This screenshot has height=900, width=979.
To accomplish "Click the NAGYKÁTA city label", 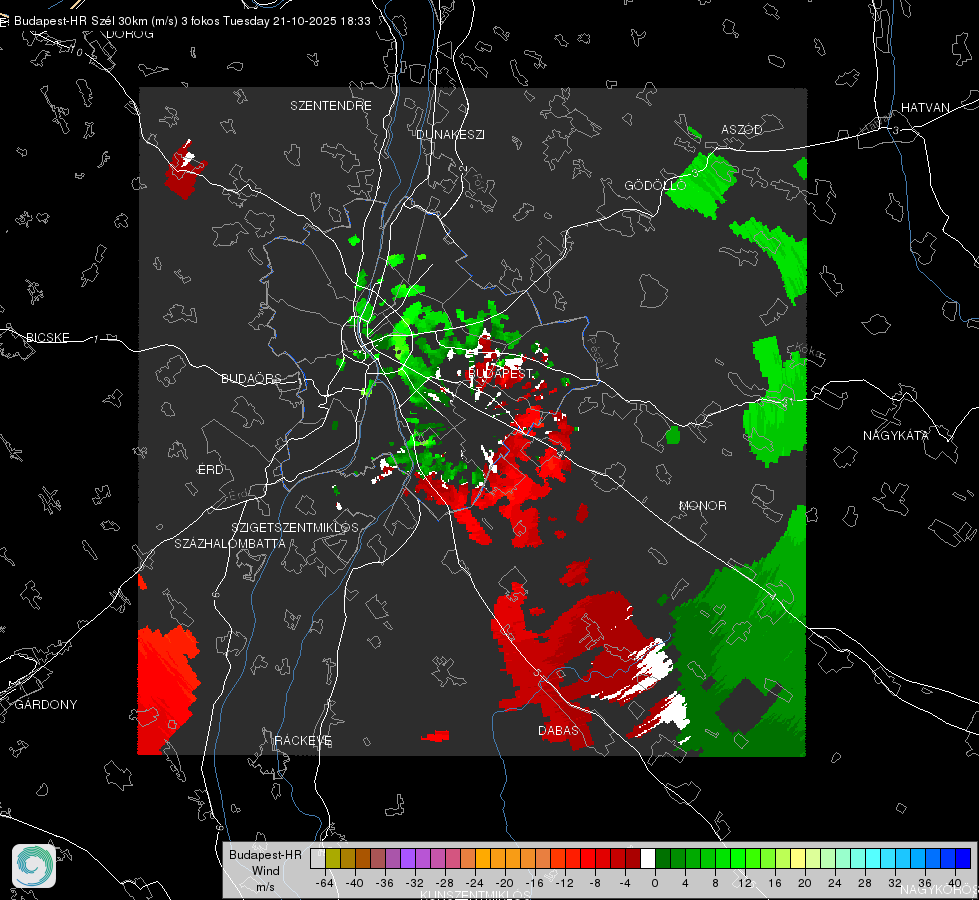I will pos(896,435).
